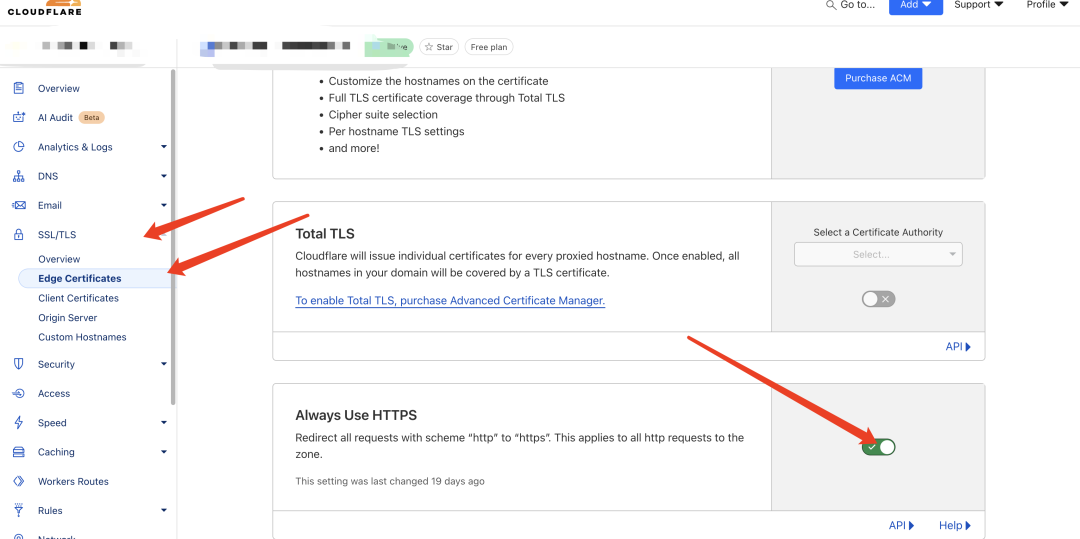The width and height of the screenshot is (1080, 539).
Task: Open the Support dropdown menu
Action: click(978, 5)
